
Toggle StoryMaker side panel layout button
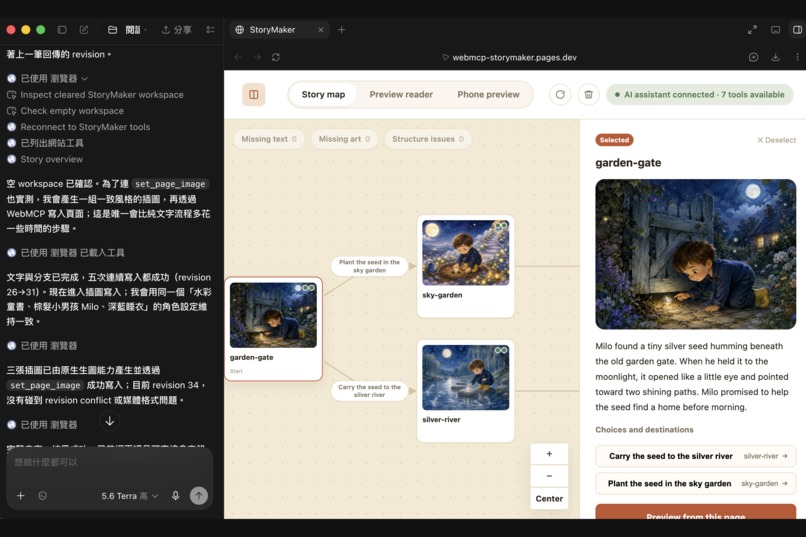(x=254, y=95)
